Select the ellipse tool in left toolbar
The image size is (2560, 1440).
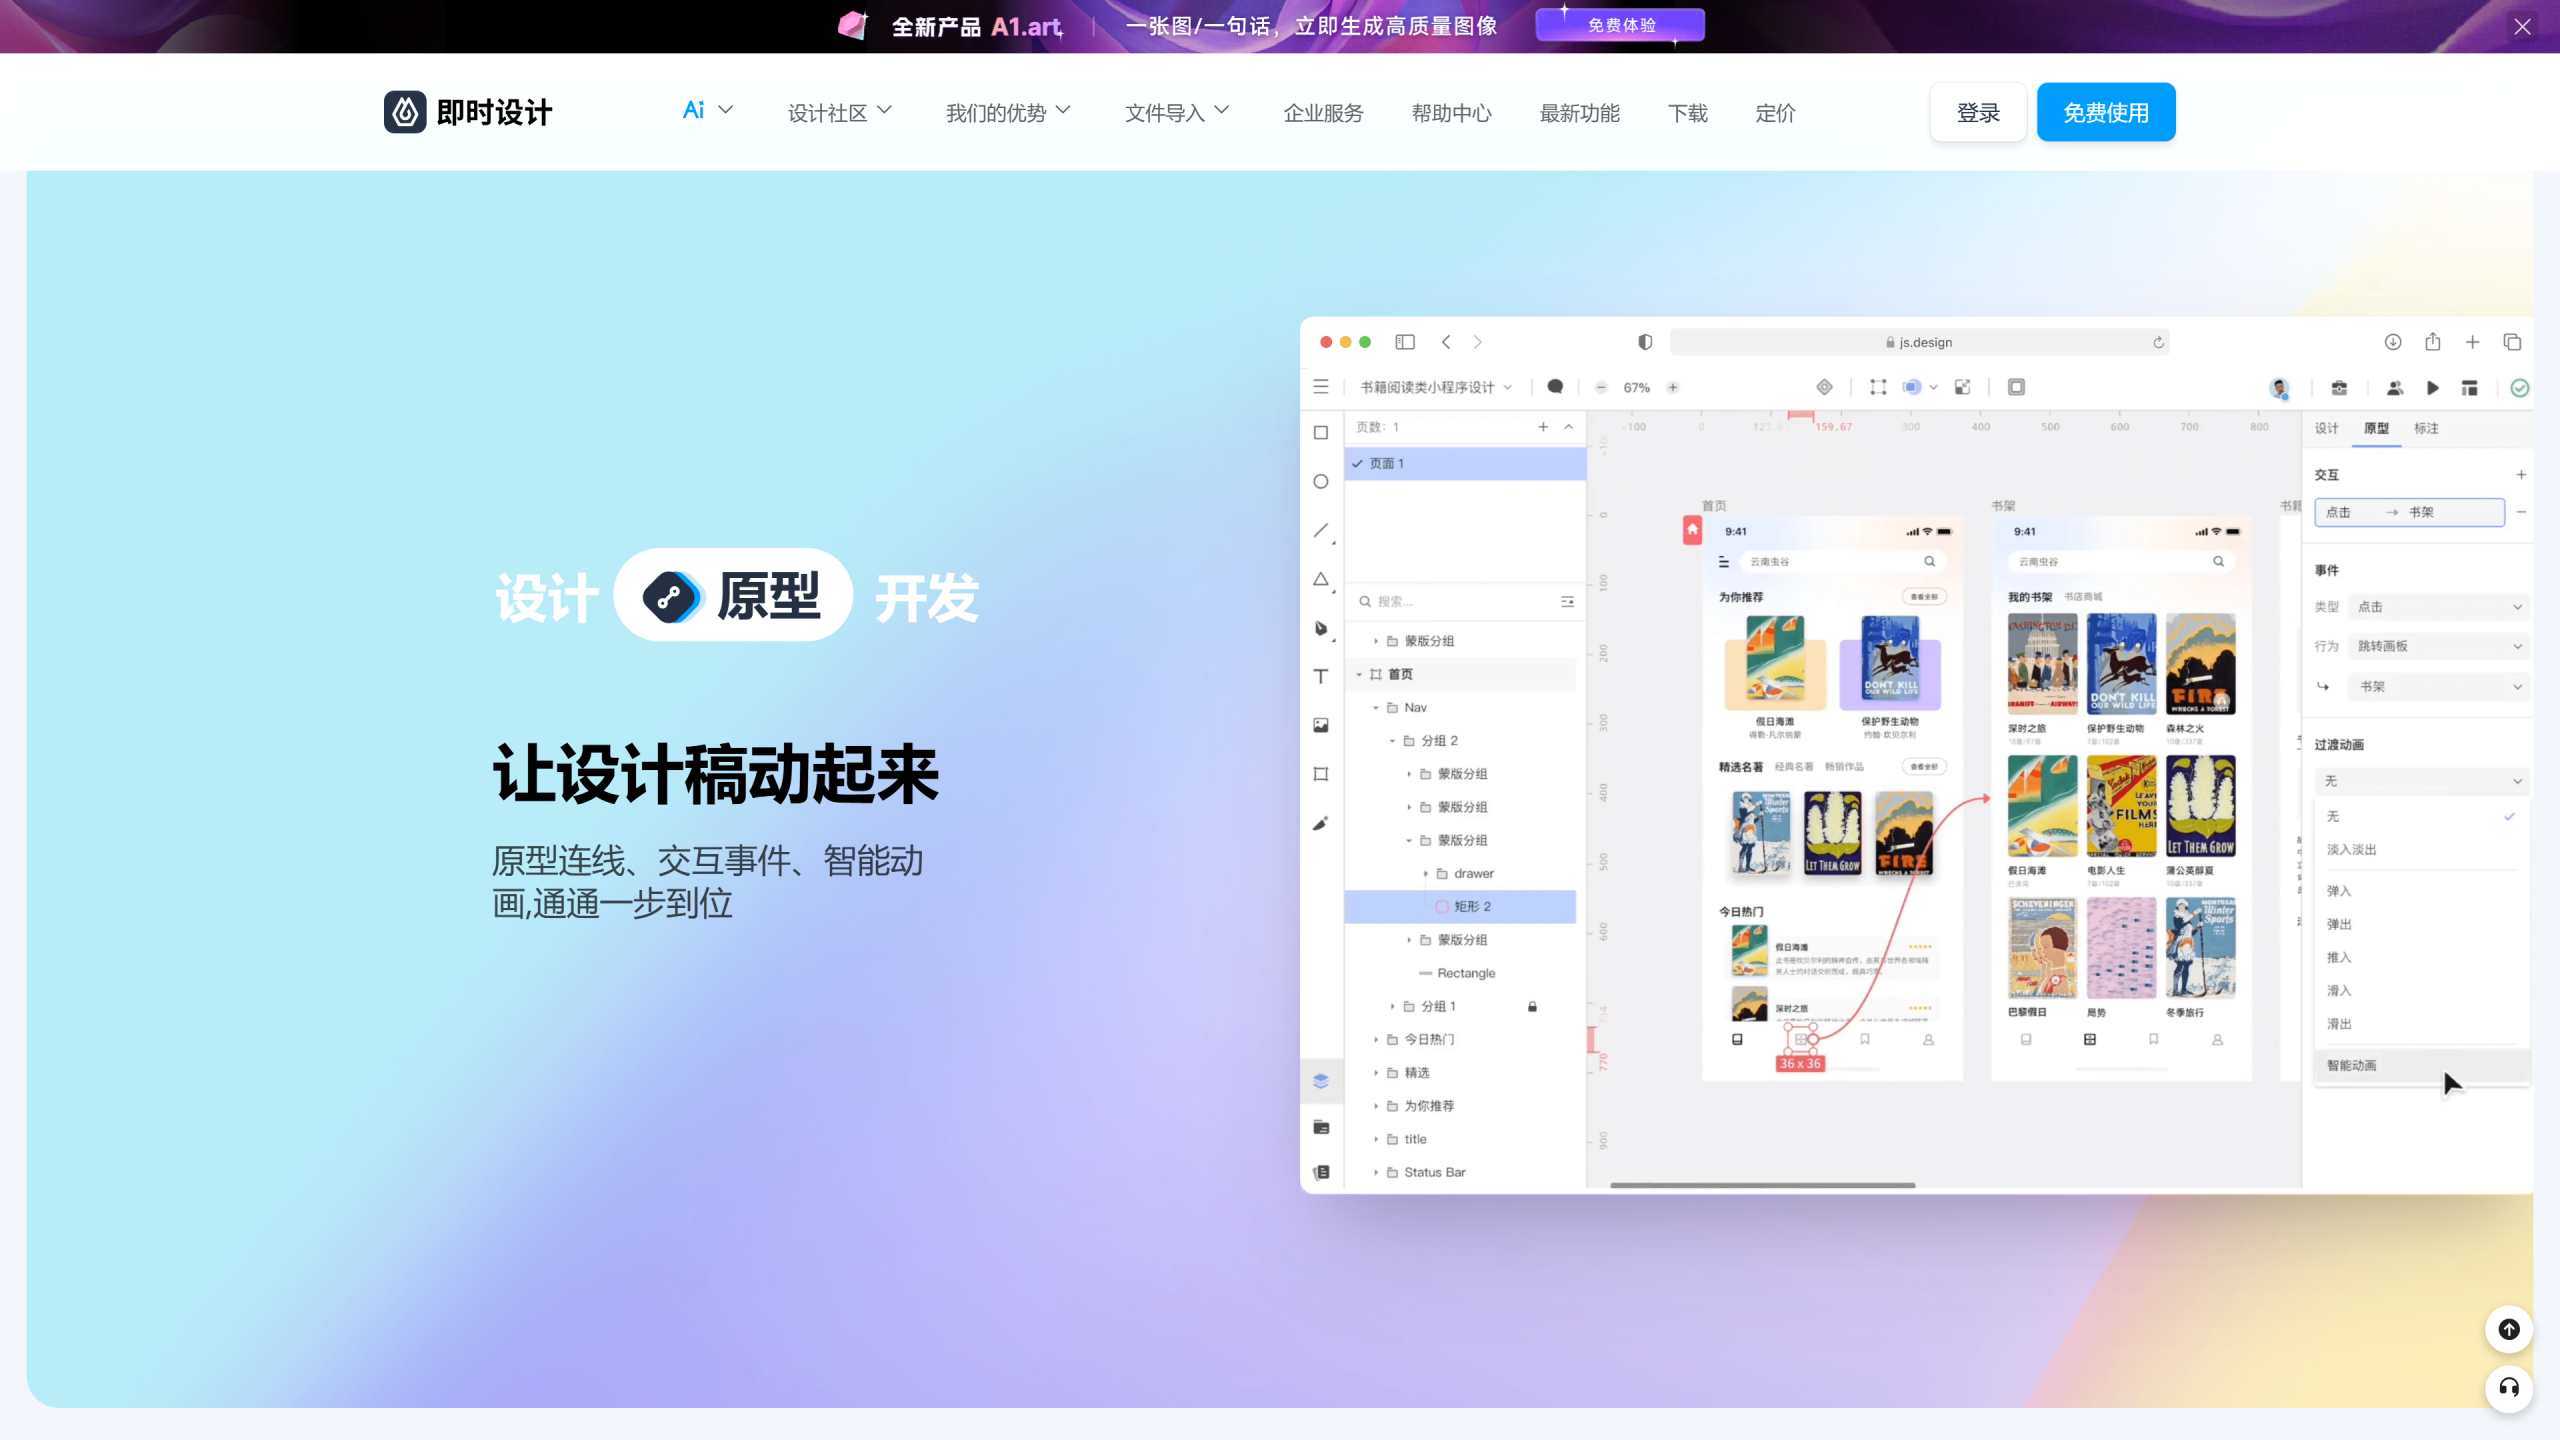[1321, 481]
